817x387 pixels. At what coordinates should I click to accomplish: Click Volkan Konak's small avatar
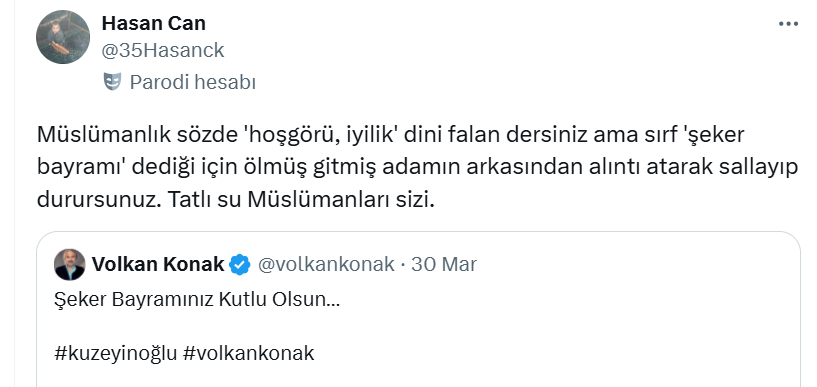click(69, 265)
